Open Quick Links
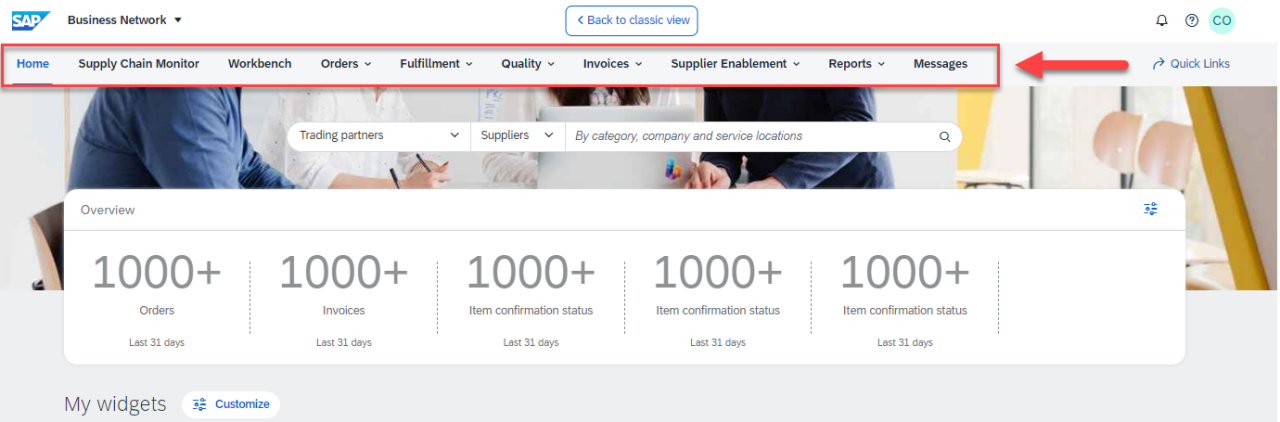This screenshot has height=422, width=1280. point(1191,64)
